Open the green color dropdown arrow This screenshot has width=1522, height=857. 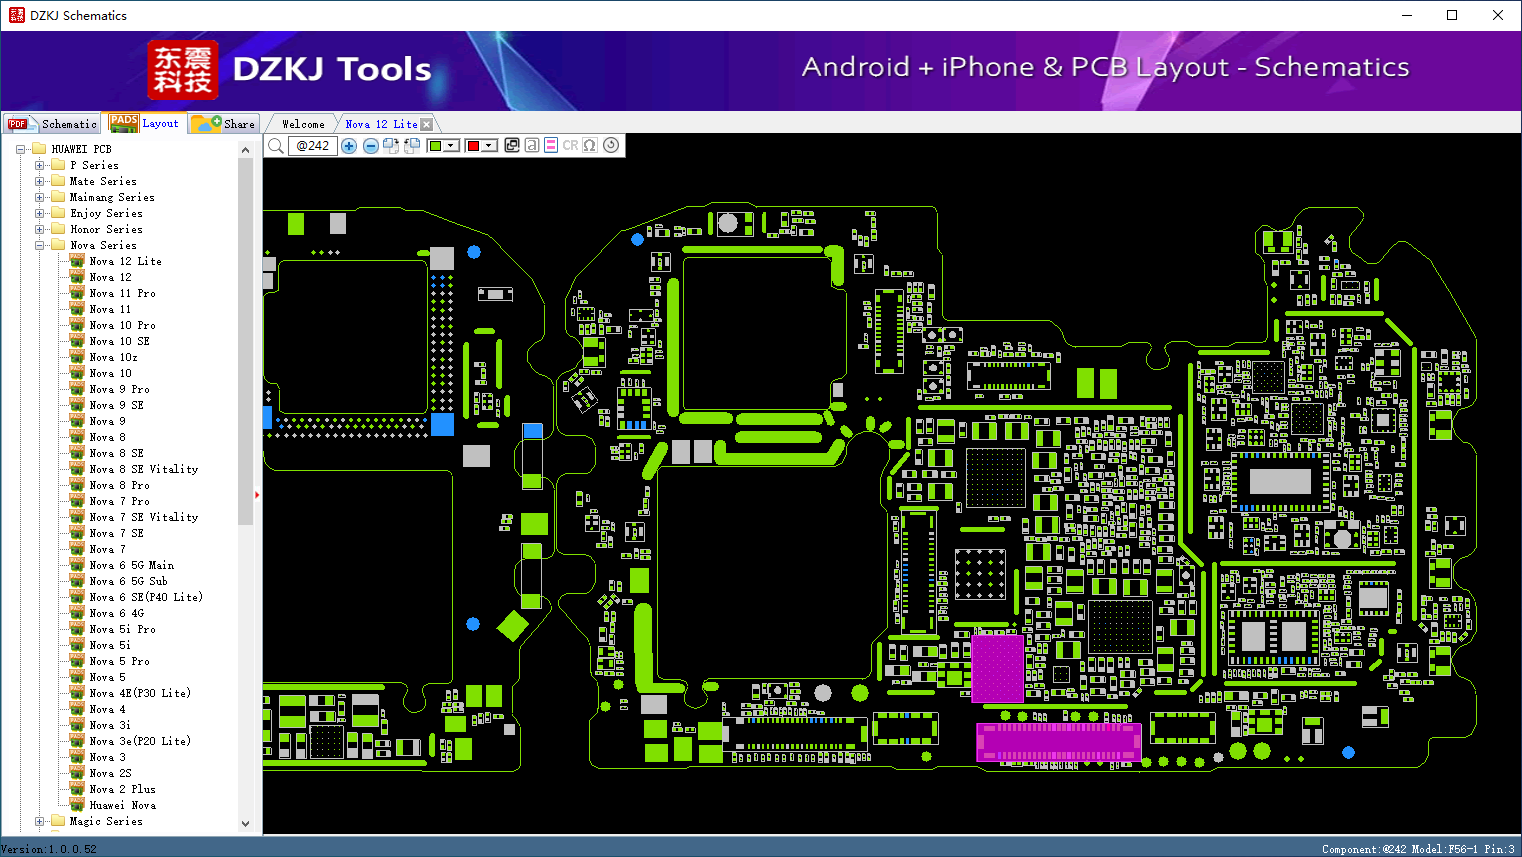coord(452,146)
